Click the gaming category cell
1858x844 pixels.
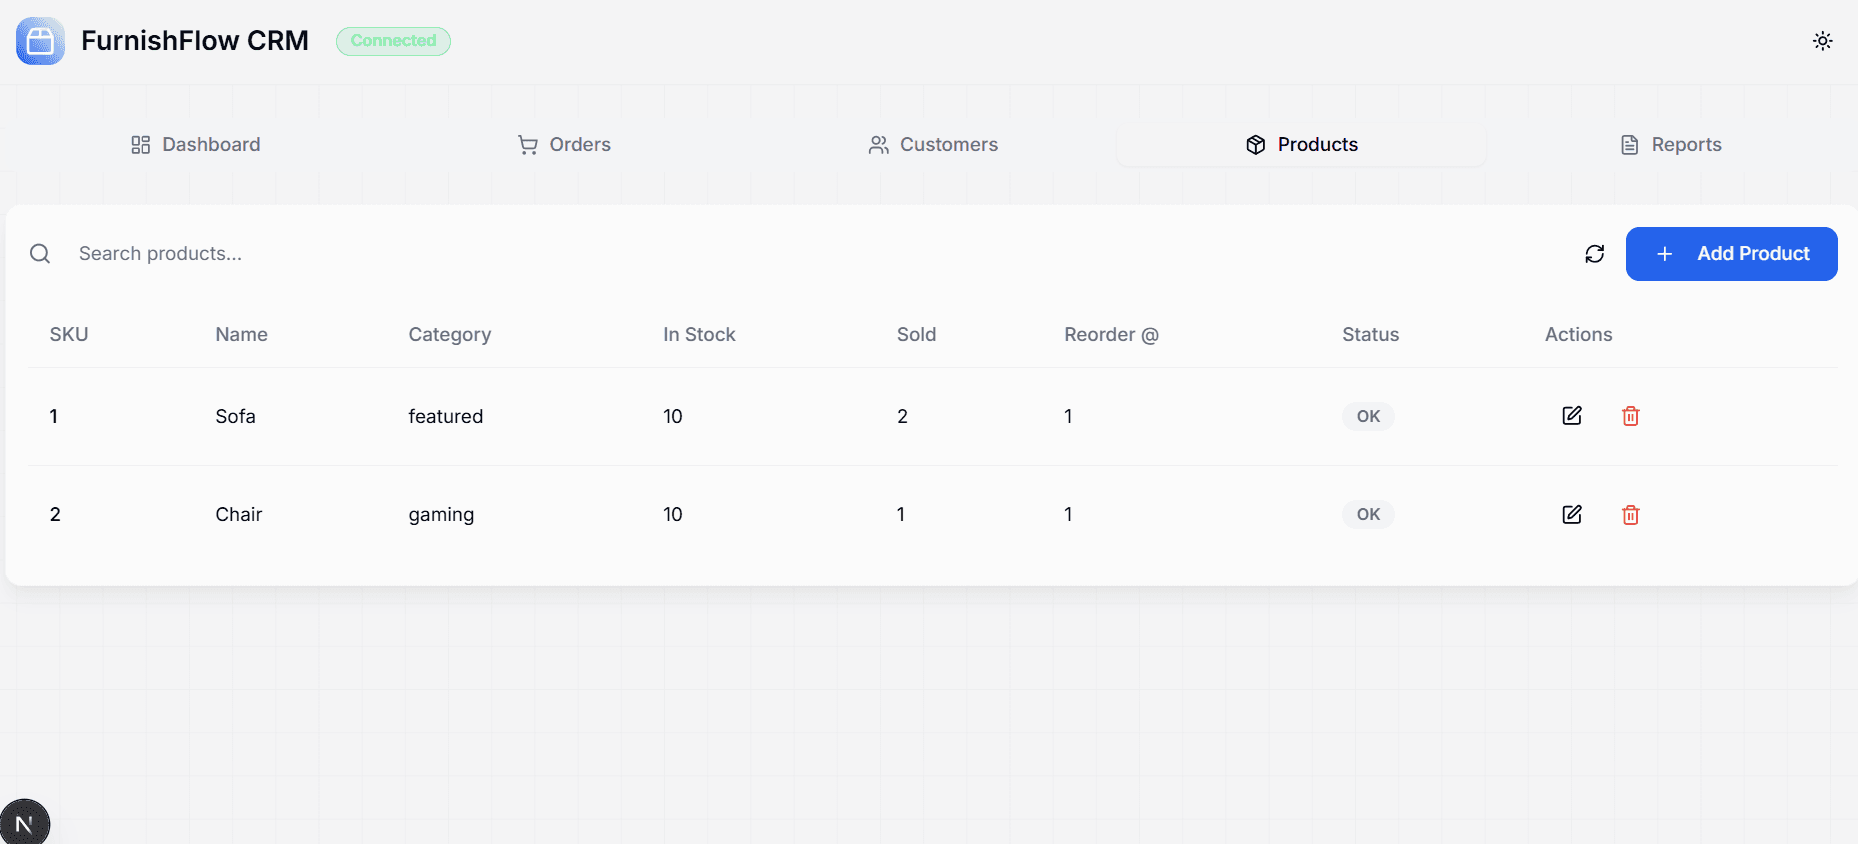(441, 515)
